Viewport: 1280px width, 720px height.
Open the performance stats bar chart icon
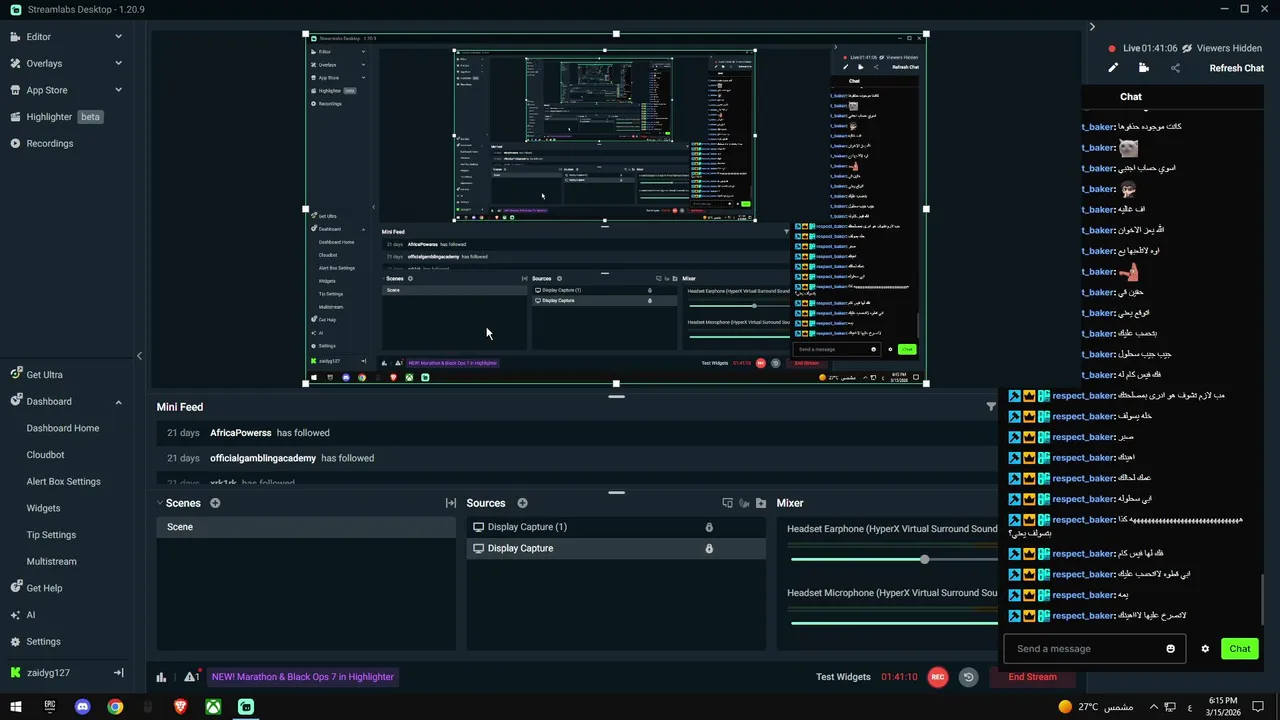pyautogui.click(x=161, y=677)
